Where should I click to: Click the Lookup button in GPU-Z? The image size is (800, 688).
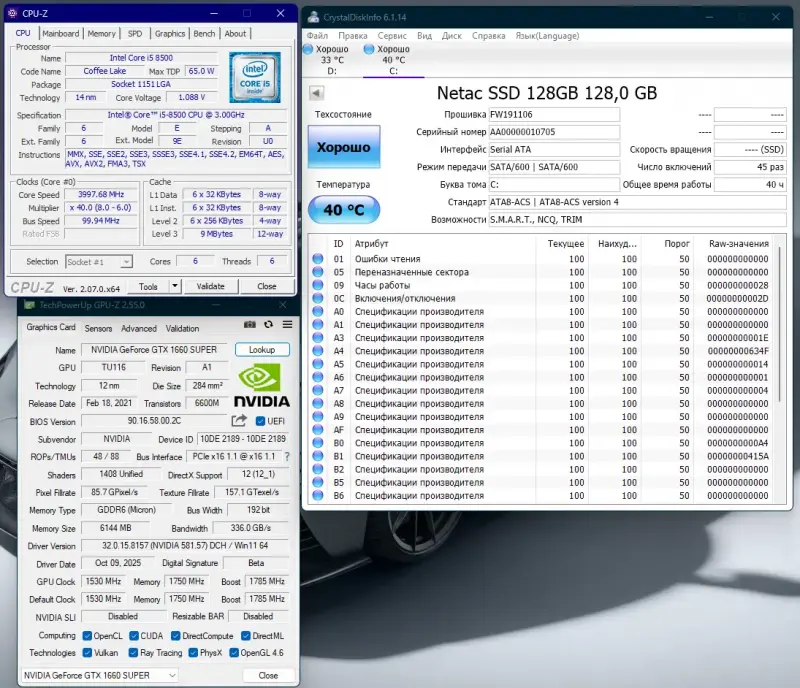tap(262, 349)
